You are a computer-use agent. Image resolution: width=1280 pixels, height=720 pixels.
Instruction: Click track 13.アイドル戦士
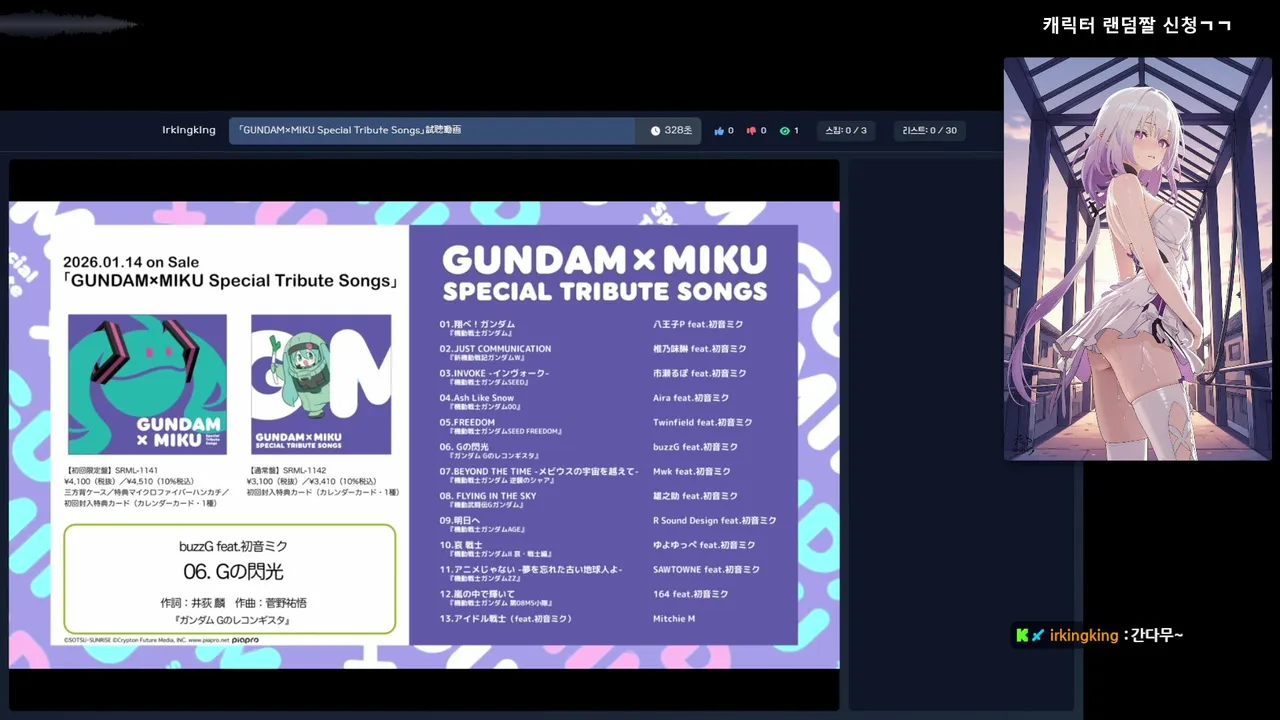click(505, 619)
